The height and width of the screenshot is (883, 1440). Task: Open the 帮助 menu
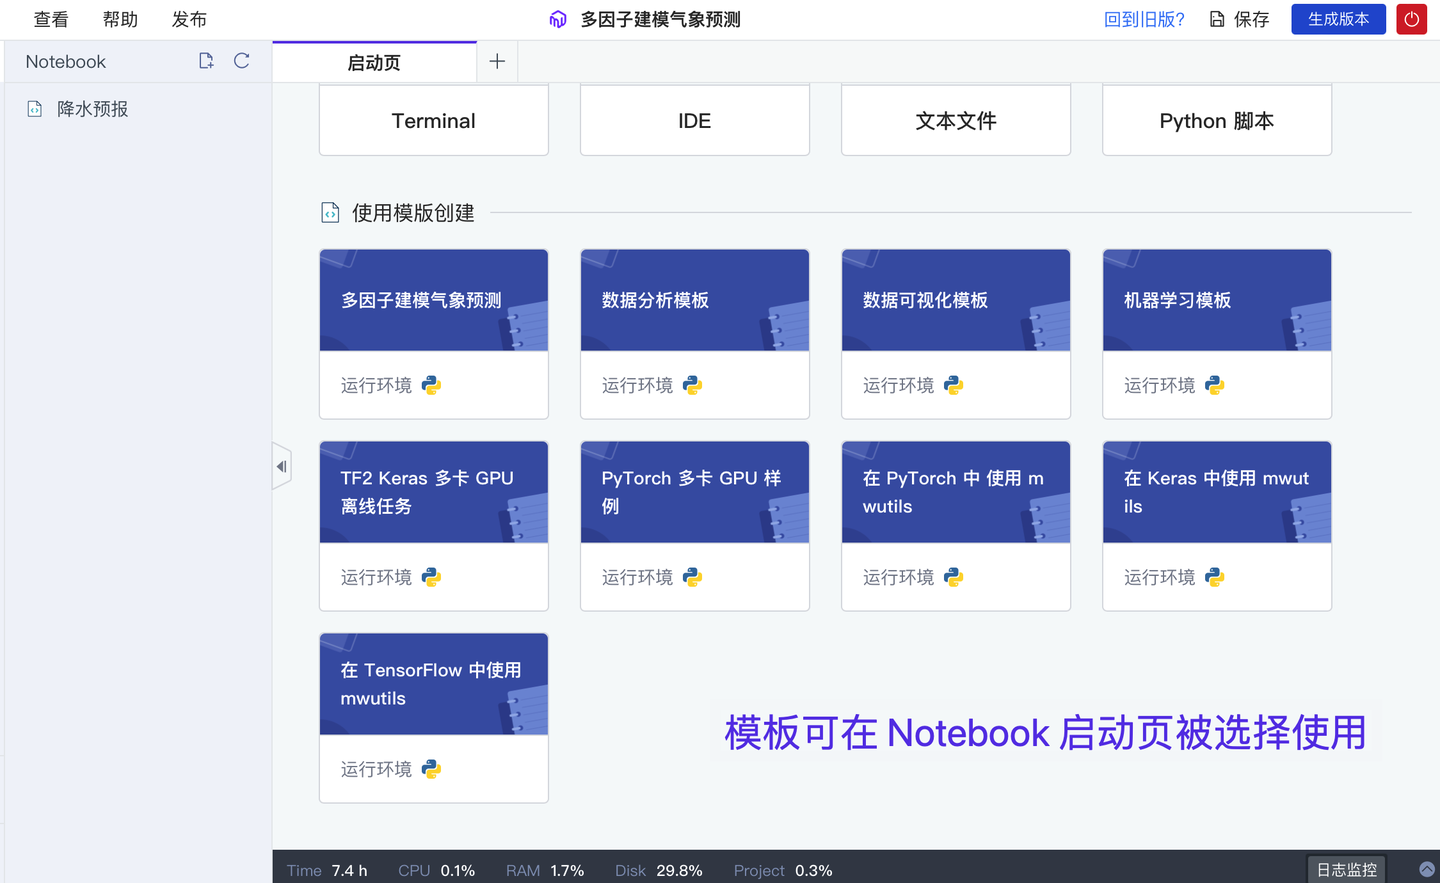point(120,19)
